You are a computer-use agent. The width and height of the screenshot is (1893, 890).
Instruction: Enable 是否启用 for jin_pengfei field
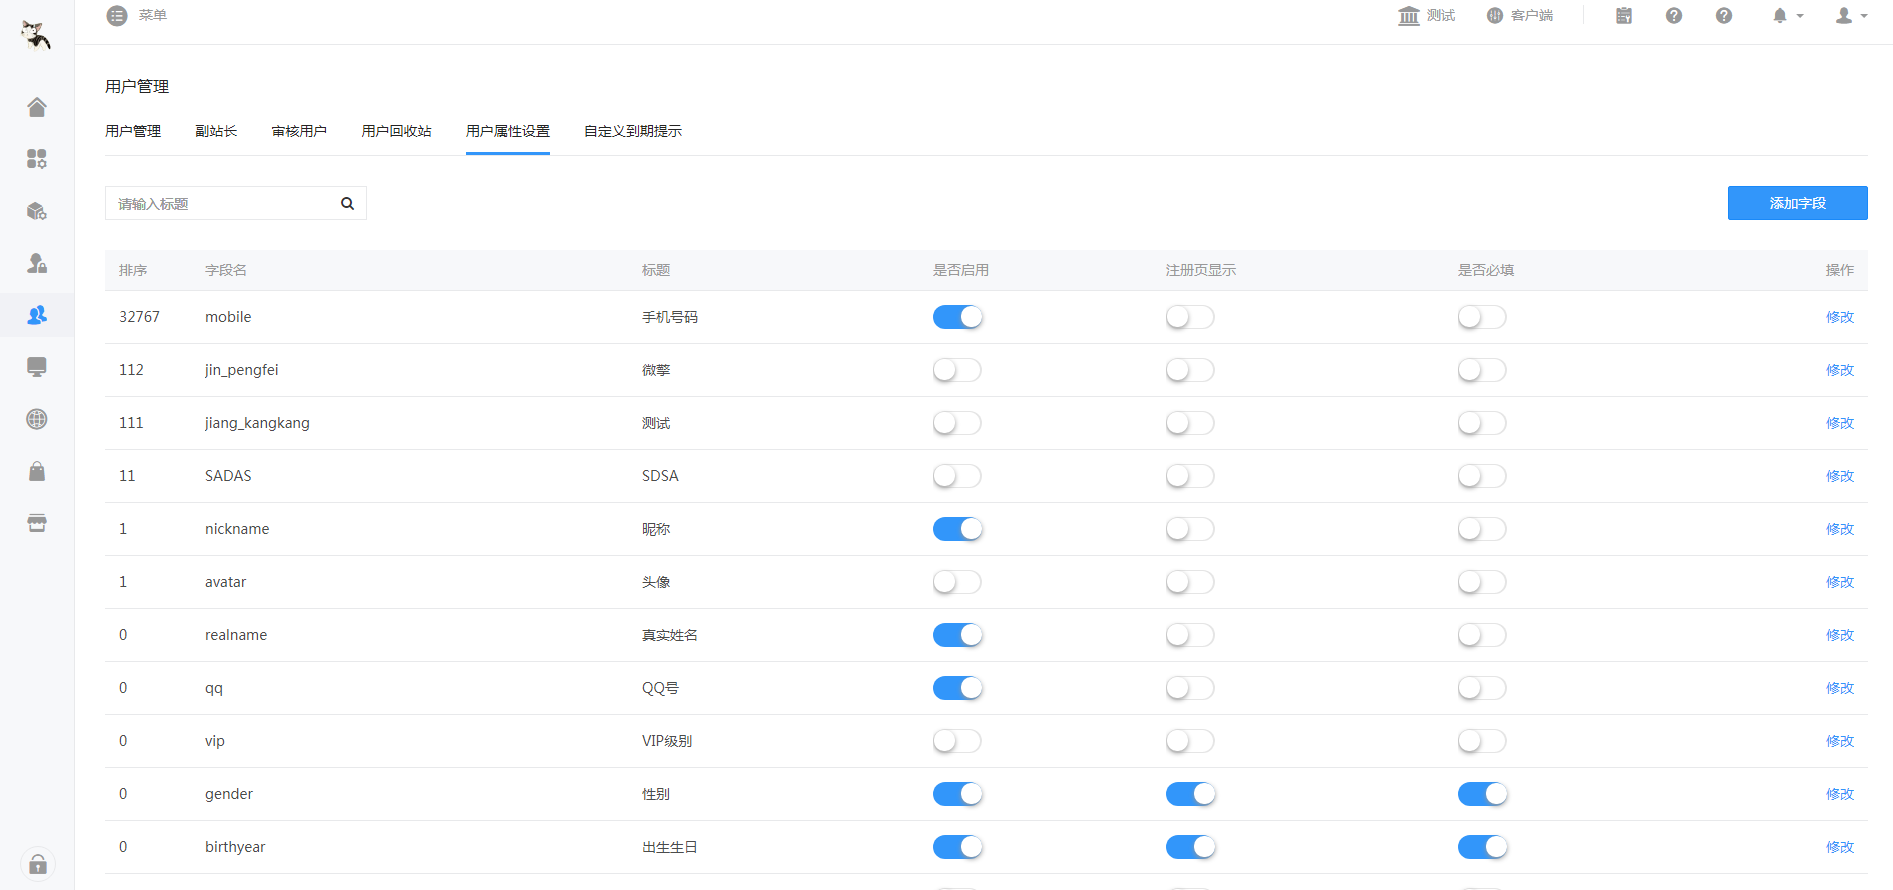(x=958, y=370)
